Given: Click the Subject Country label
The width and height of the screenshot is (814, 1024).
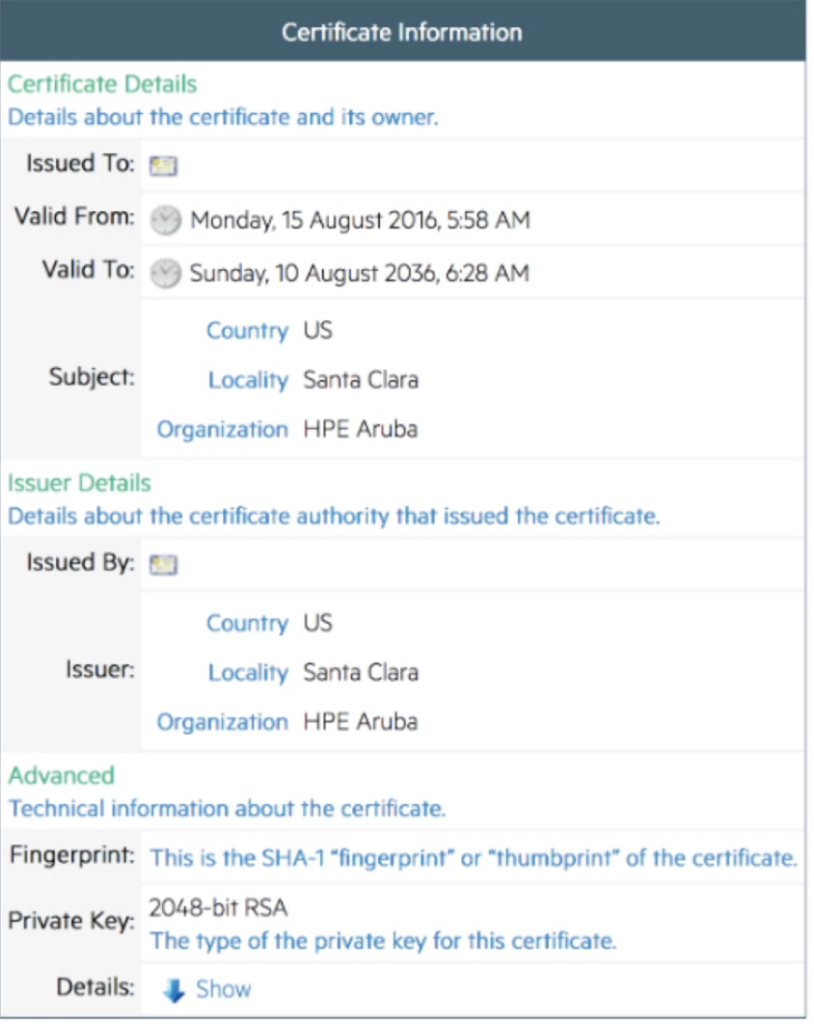Looking at the screenshot, I should 246,331.
